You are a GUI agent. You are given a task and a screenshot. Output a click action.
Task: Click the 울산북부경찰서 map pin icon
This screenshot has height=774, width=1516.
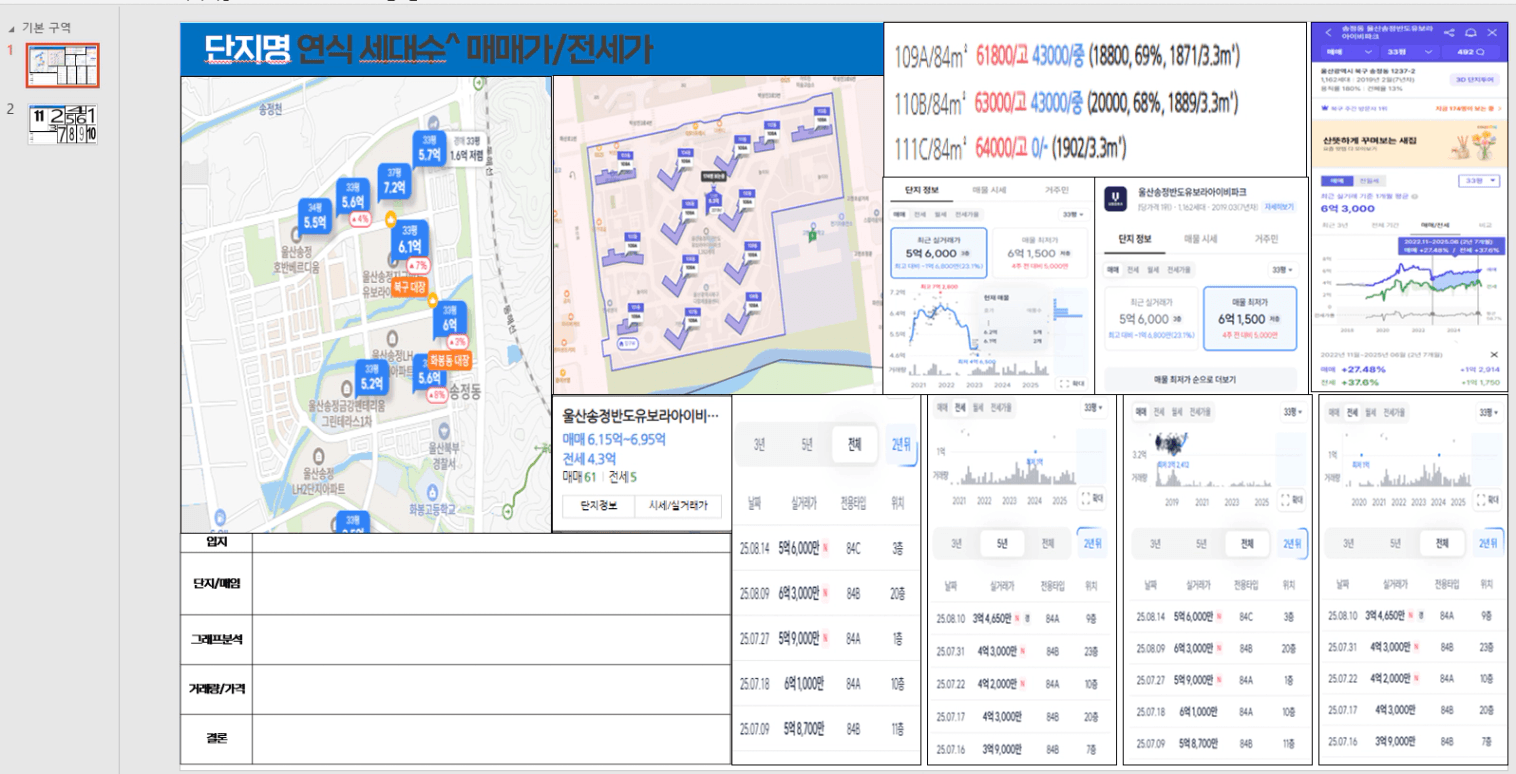445,430
